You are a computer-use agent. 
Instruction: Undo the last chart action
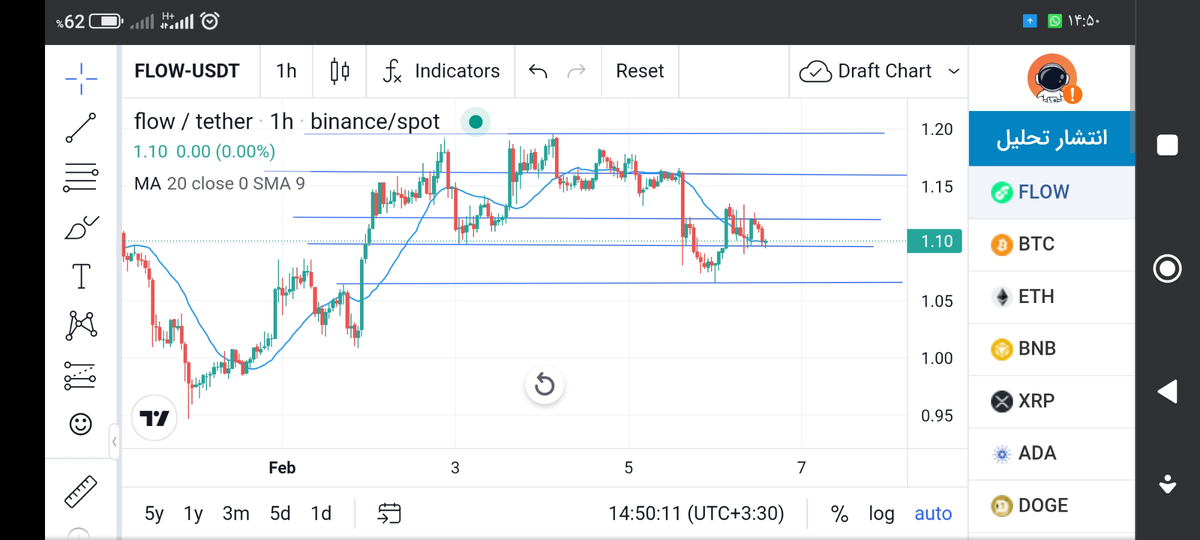538,71
